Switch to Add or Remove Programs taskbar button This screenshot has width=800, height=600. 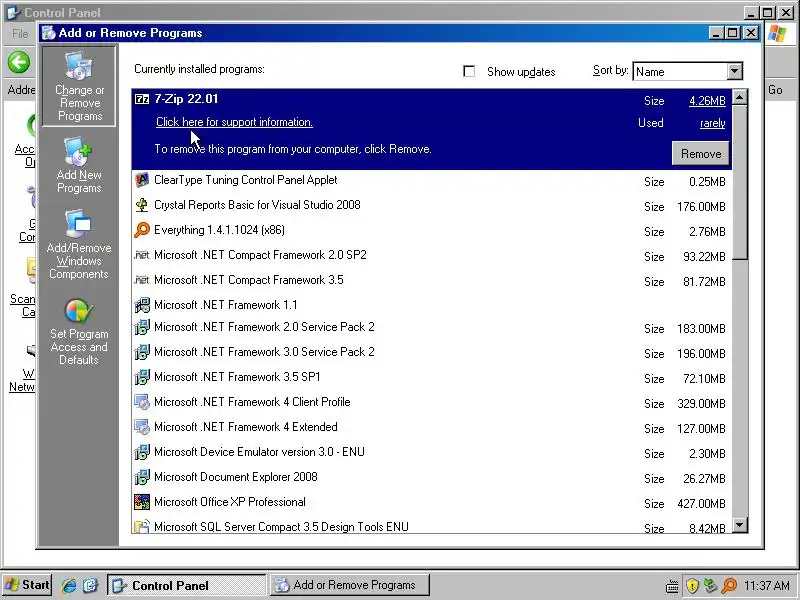click(x=349, y=585)
